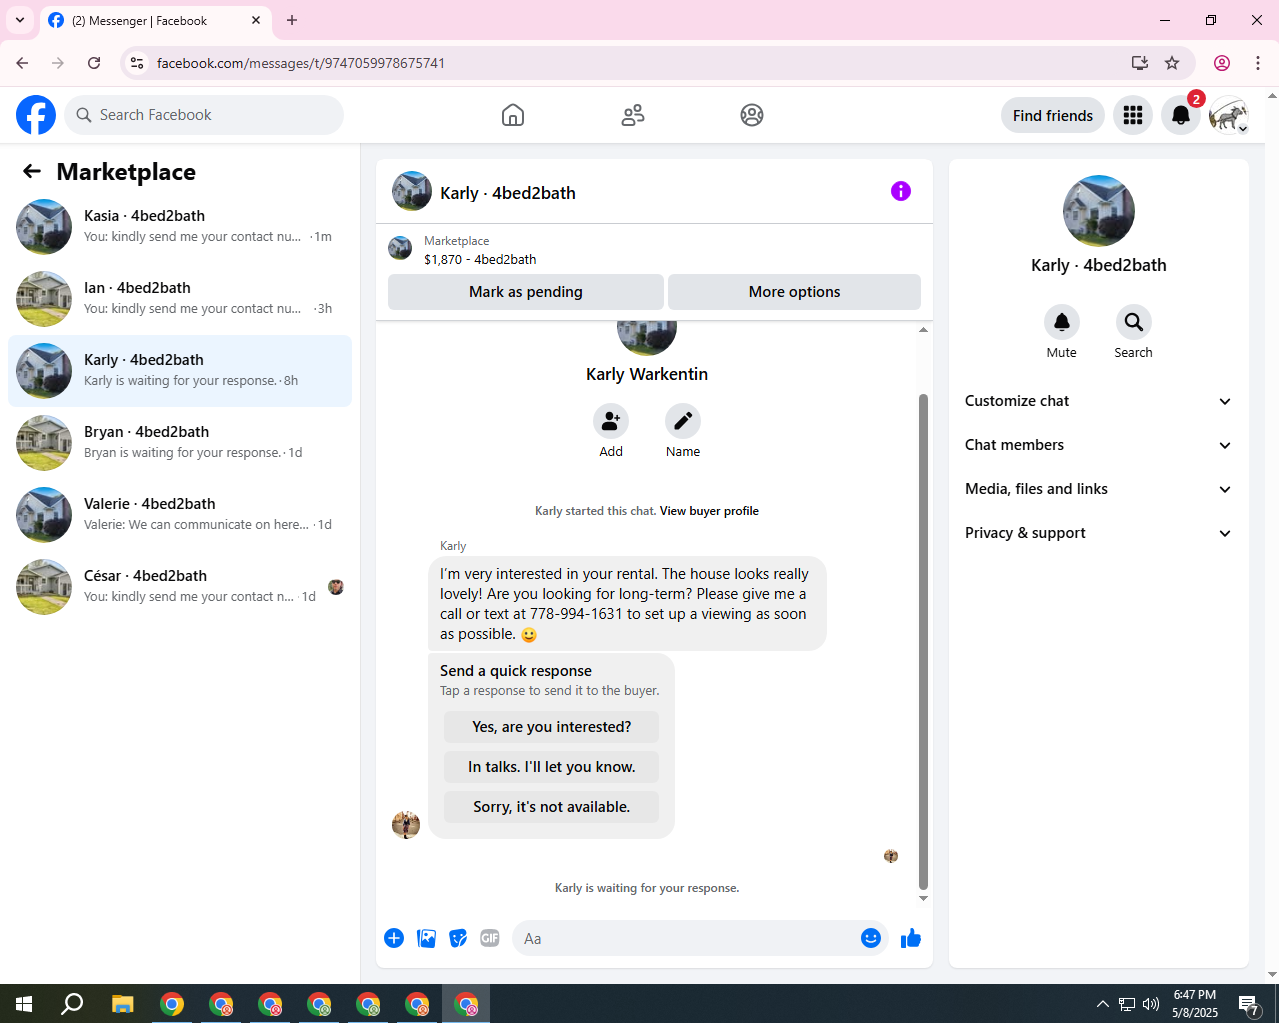Open View buyer profile link
1279x1023 pixels.
pos(709,511)
